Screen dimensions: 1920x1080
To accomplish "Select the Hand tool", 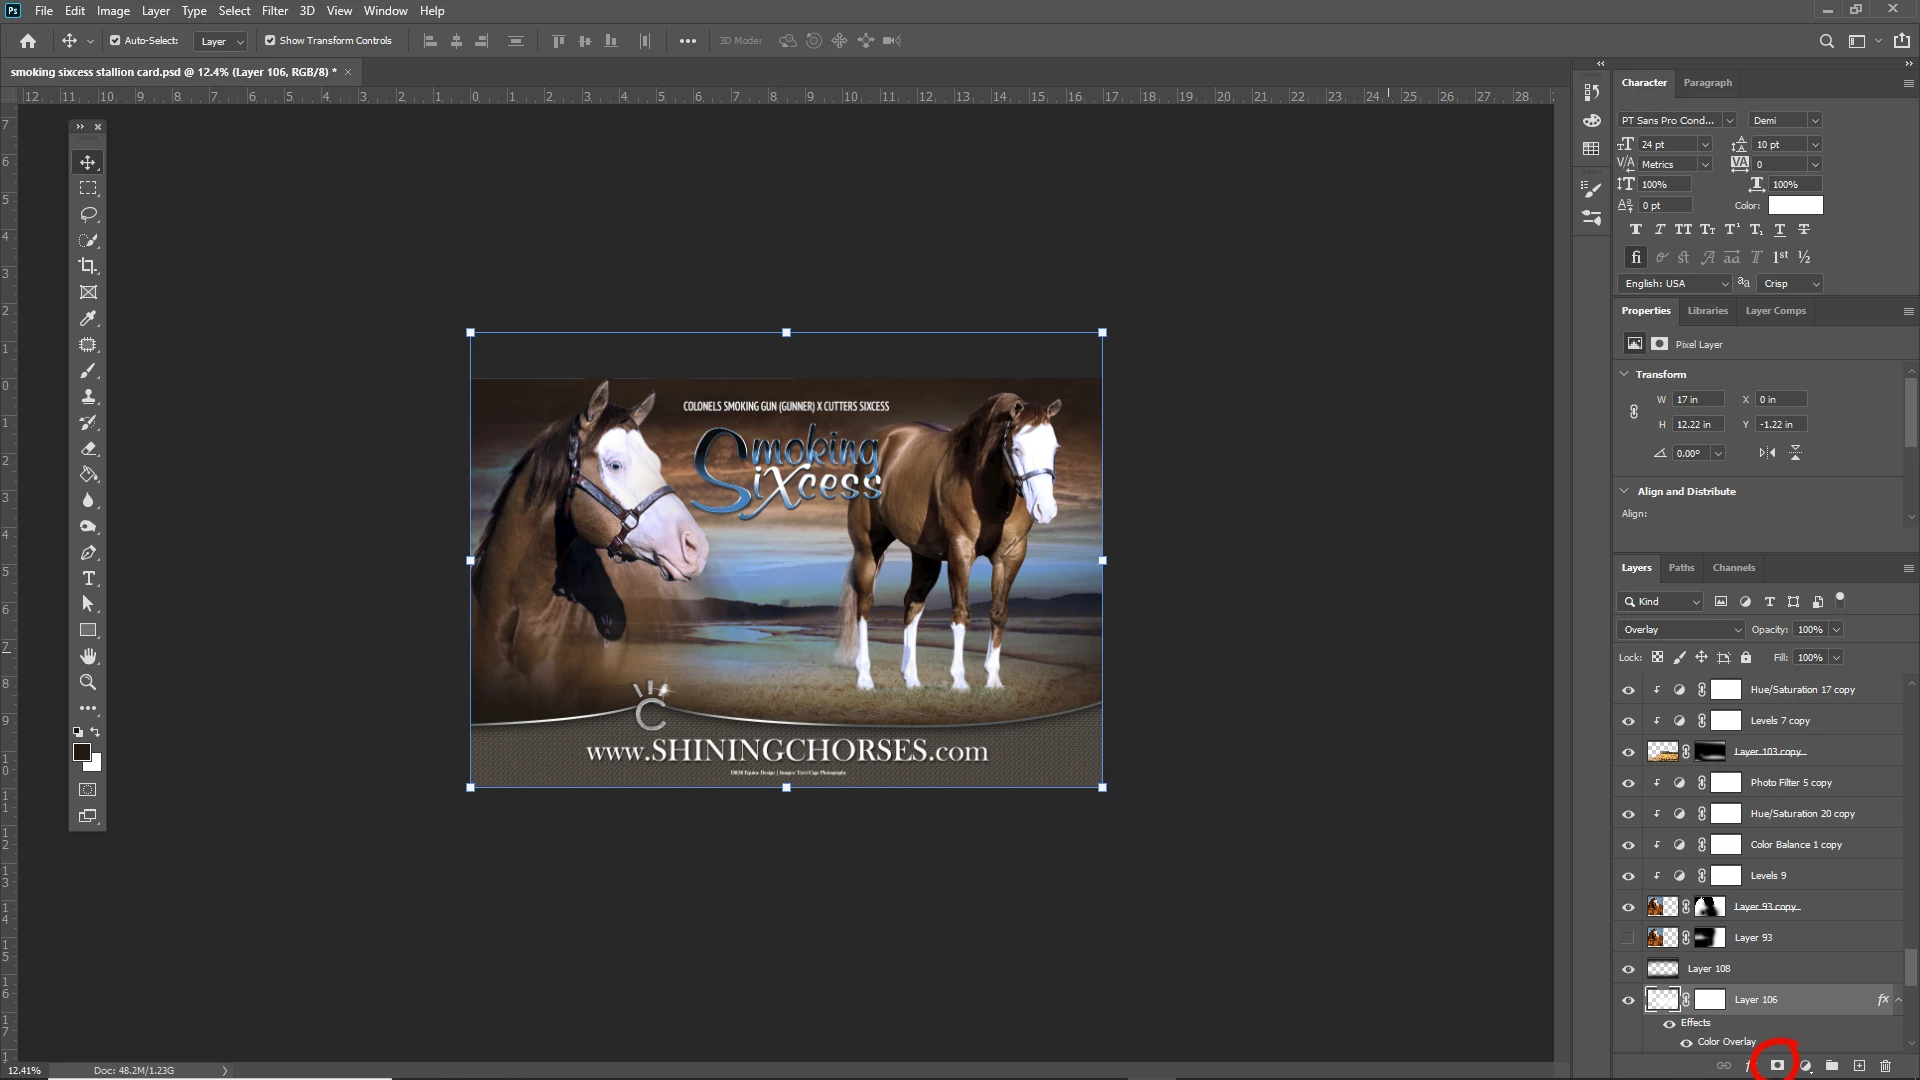I will [x=88, y=656].
